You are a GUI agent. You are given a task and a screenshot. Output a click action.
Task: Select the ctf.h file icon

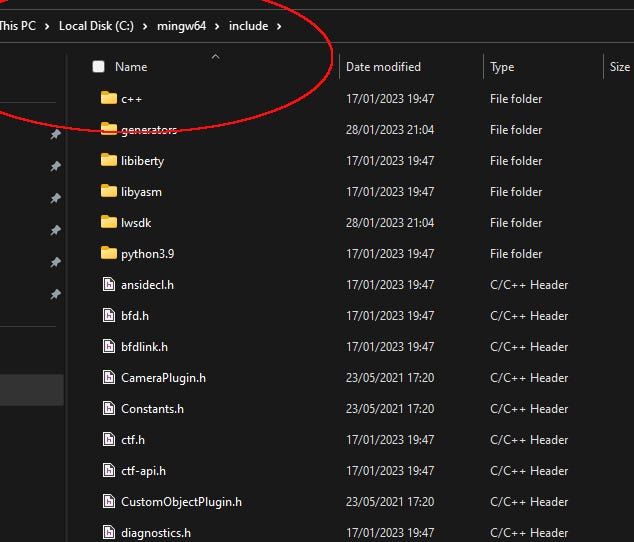coord(109,439)
